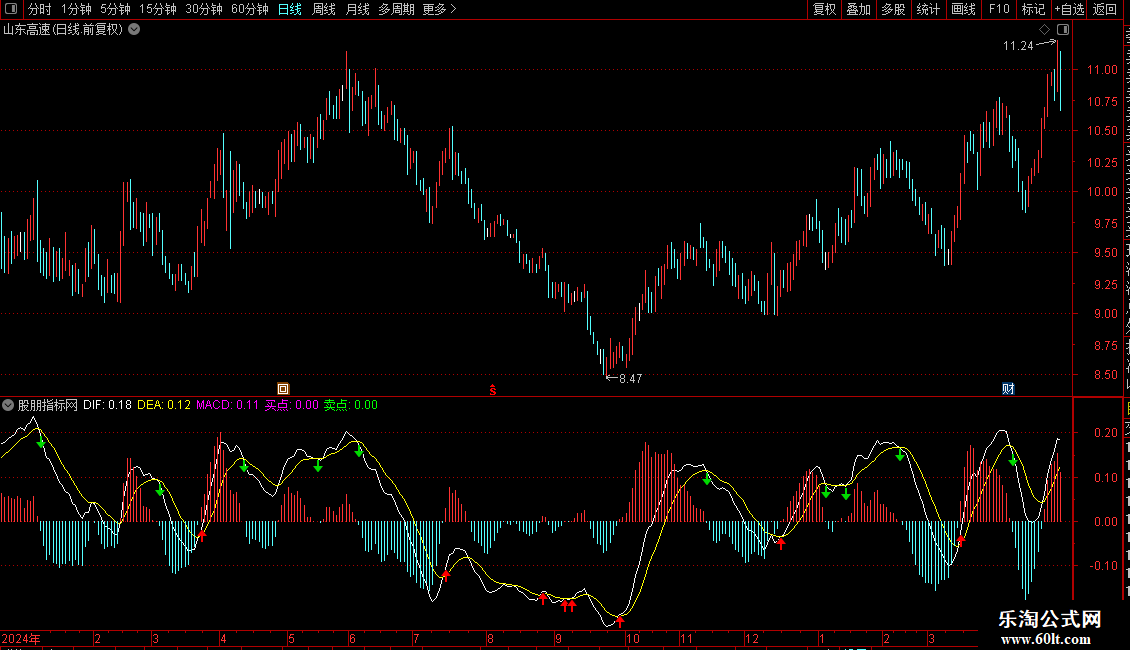Open F10 company info
The image size is (1130, 650).
coord(999,9)
